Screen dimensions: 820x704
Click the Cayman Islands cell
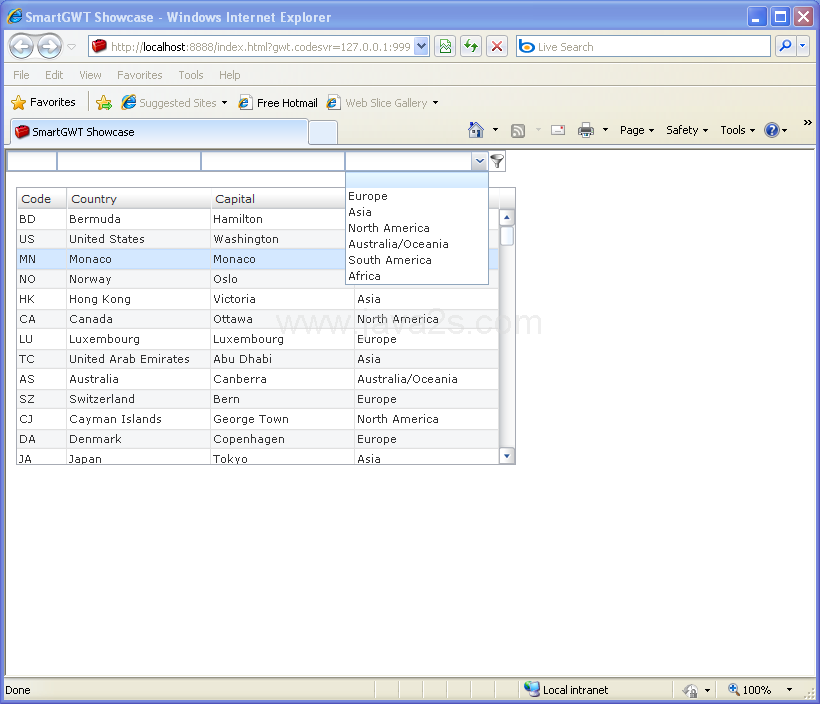click(x=139, y=419)
